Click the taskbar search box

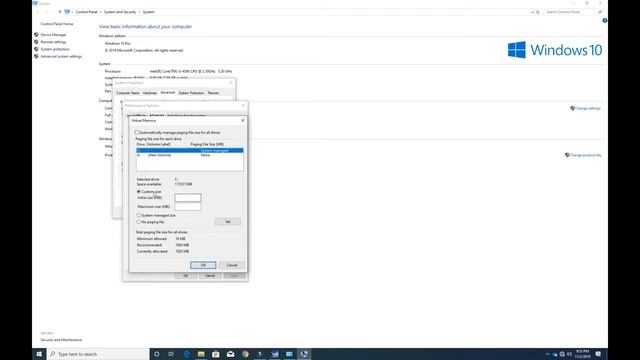98,354
